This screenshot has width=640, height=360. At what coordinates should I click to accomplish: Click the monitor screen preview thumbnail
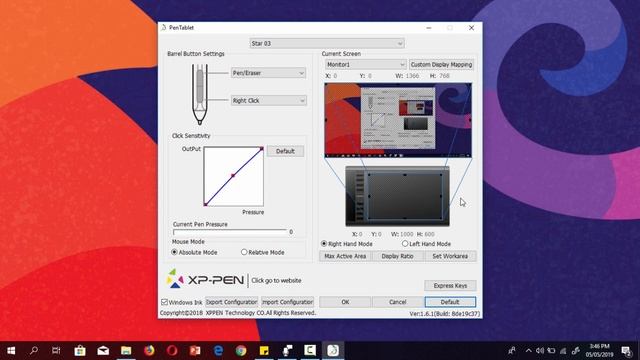click(398, 120)
